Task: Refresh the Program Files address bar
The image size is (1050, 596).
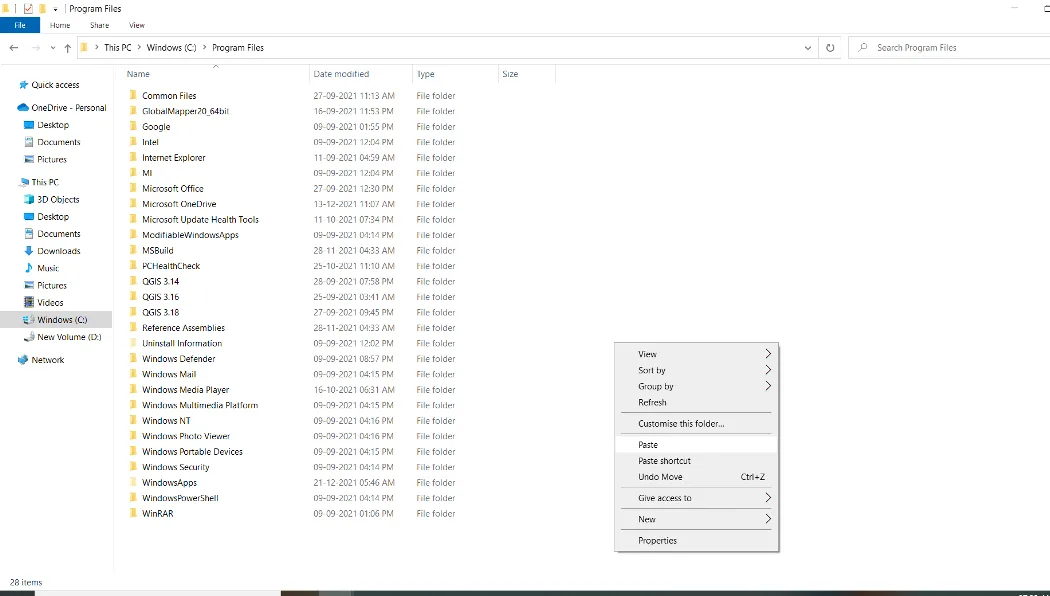Action: tap(830, 48)
